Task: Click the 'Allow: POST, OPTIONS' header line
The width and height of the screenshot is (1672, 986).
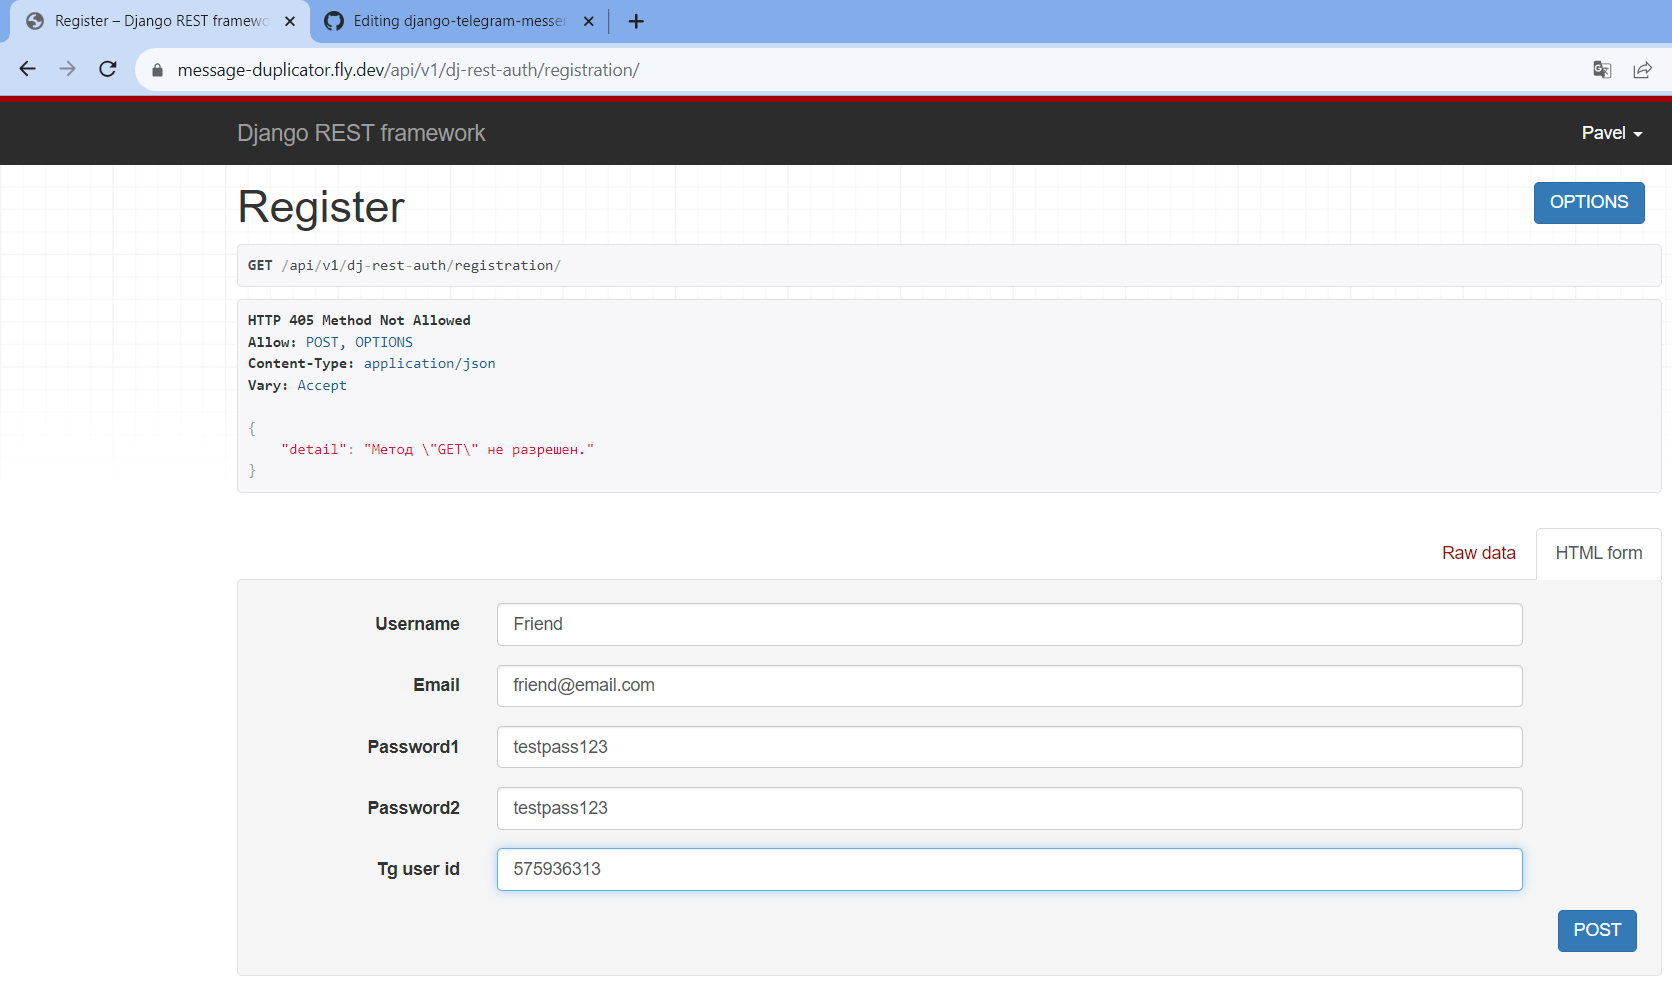Action: [x=330, y=342]
